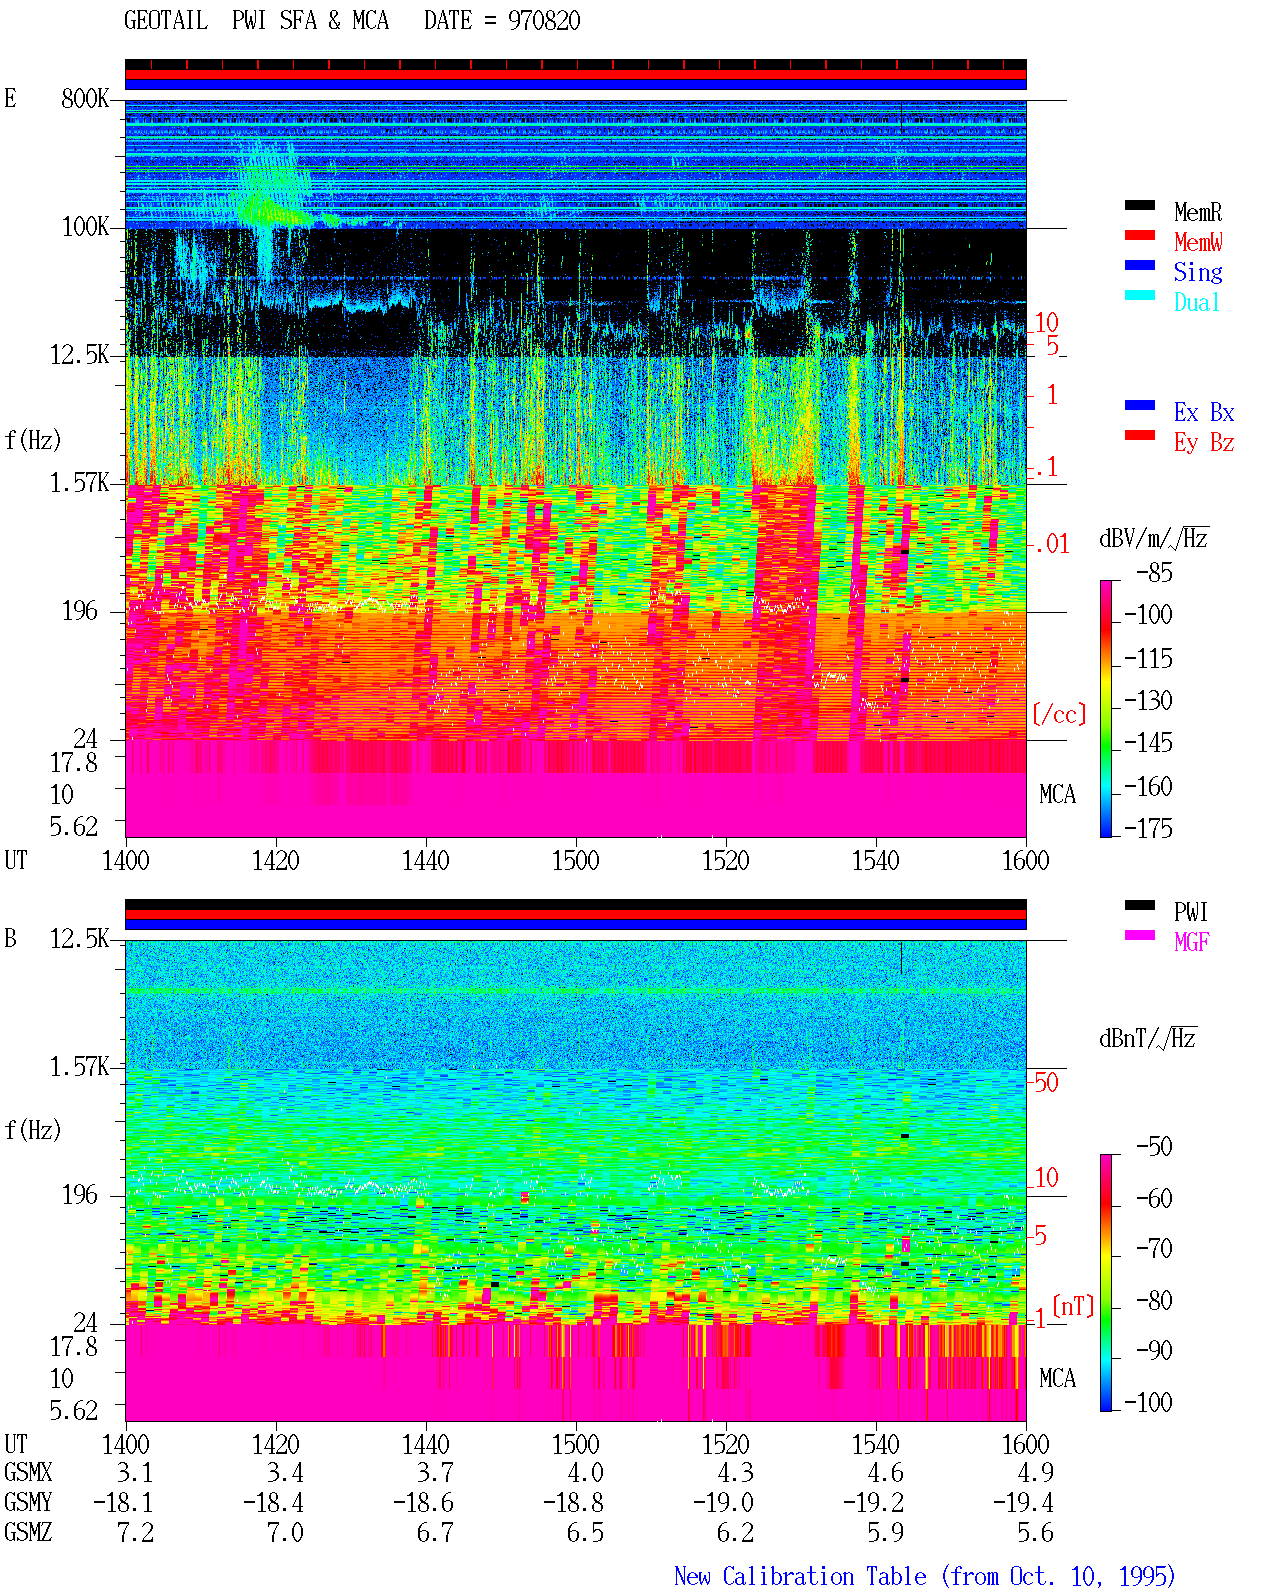The width and height of the screenshot is (1280, 1593).
Task: Click GSMY value '-19.4'
Action: [1023, 1503]
